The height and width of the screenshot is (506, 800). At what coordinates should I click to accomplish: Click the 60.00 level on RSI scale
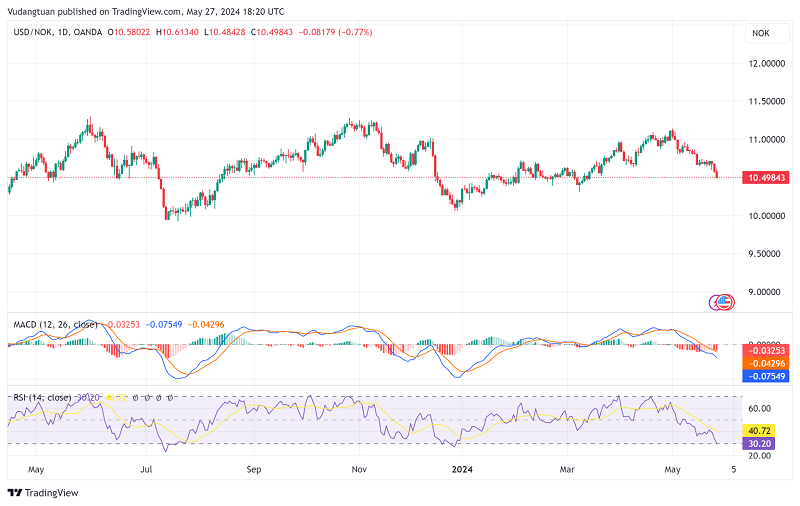pyautogui.click(x=760, y=408)
